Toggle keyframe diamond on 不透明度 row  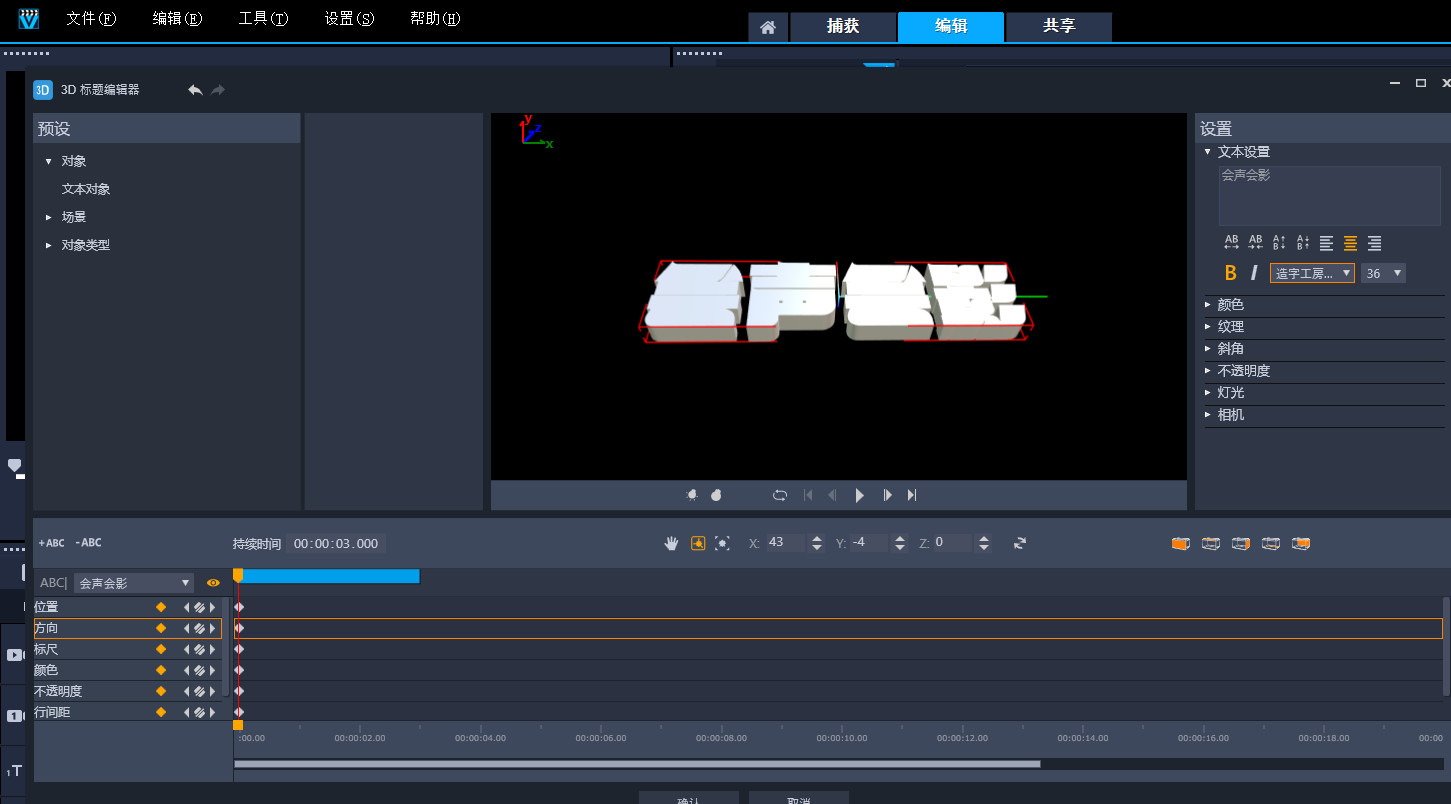click(160, 691)
